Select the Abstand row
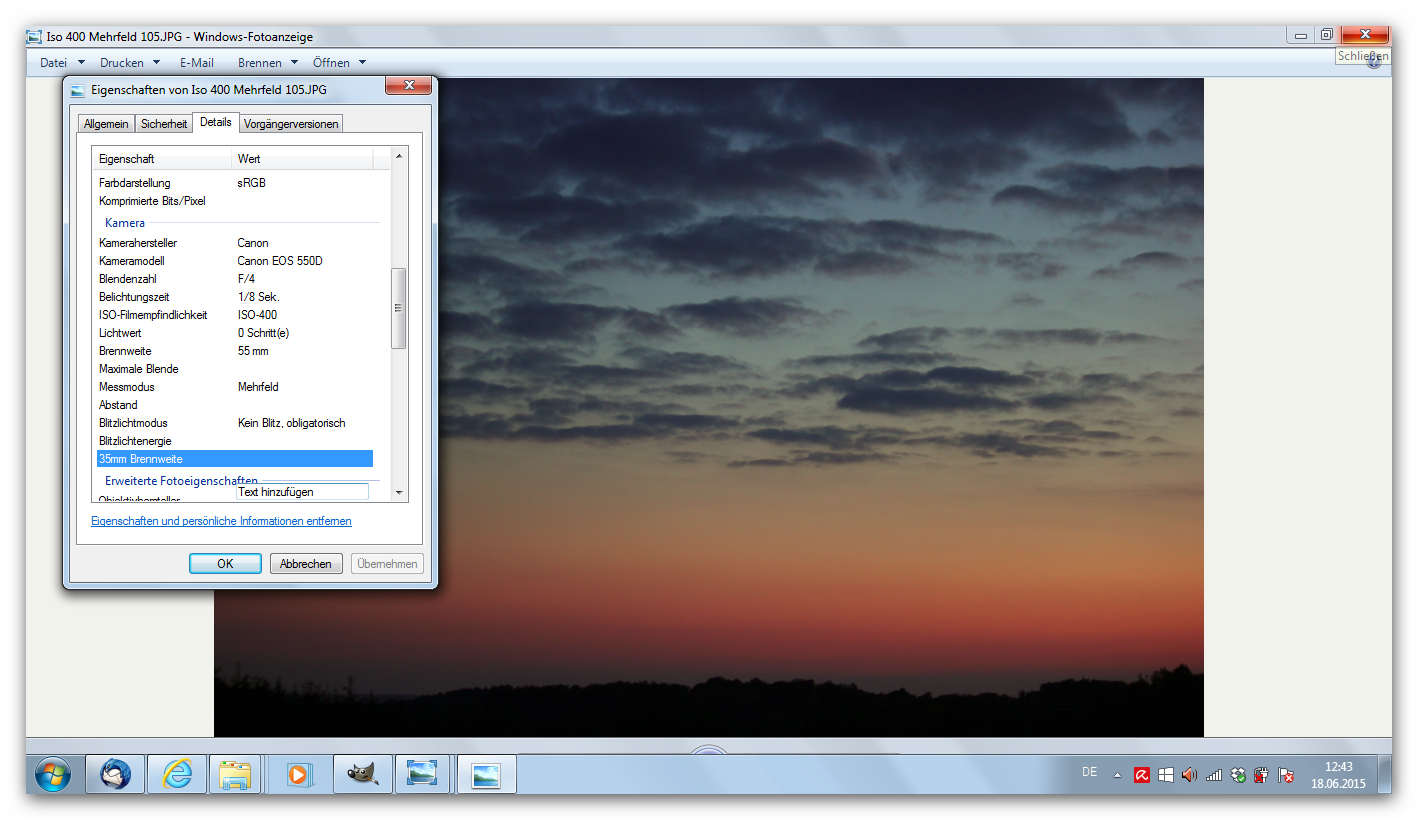 click(x=235, y=405)
